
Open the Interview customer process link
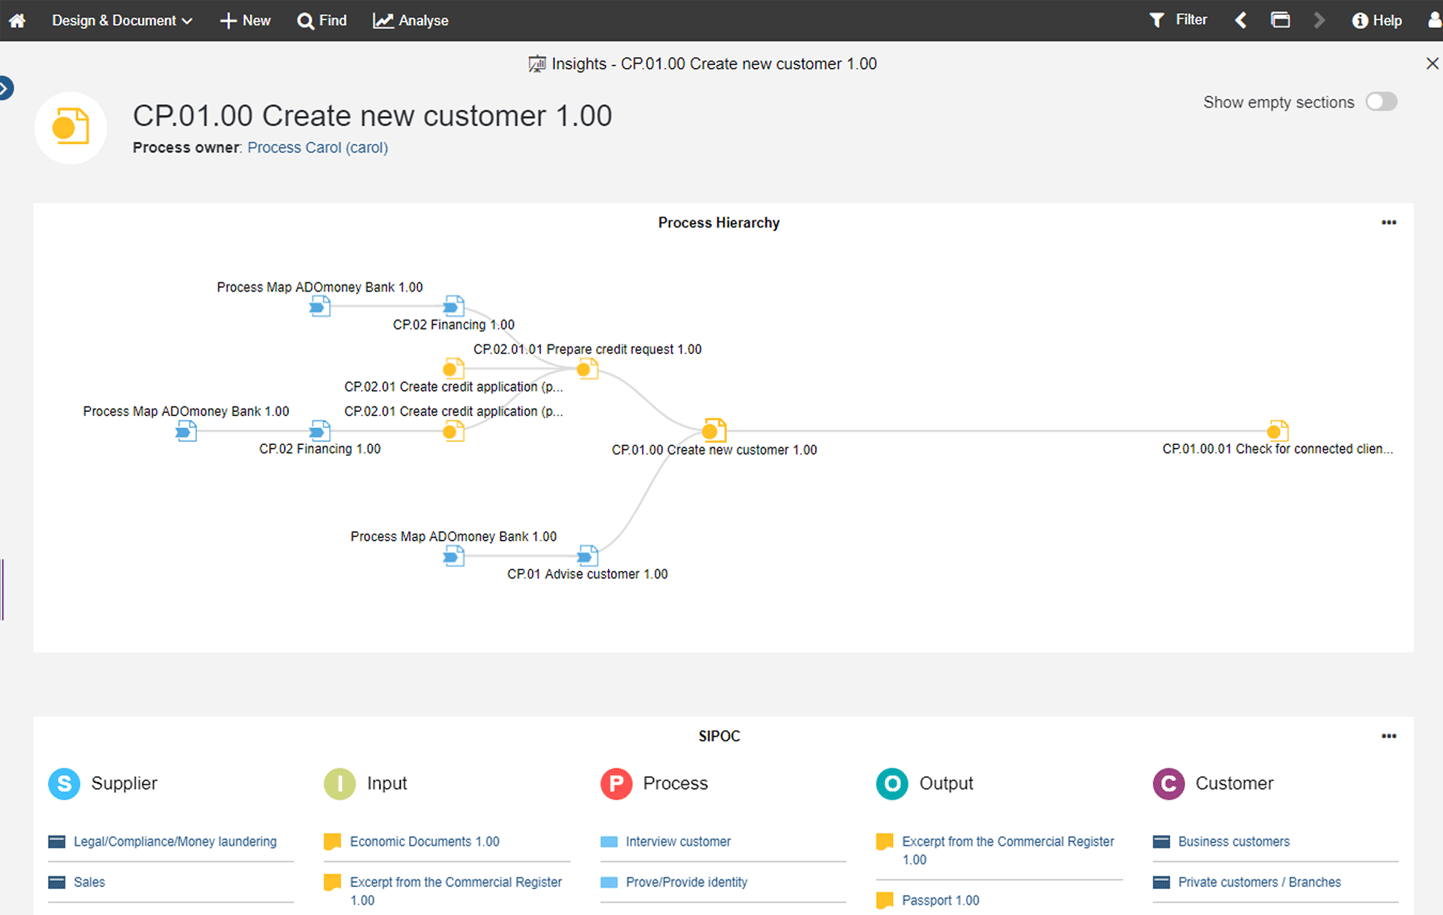click(x=678, y=842)
